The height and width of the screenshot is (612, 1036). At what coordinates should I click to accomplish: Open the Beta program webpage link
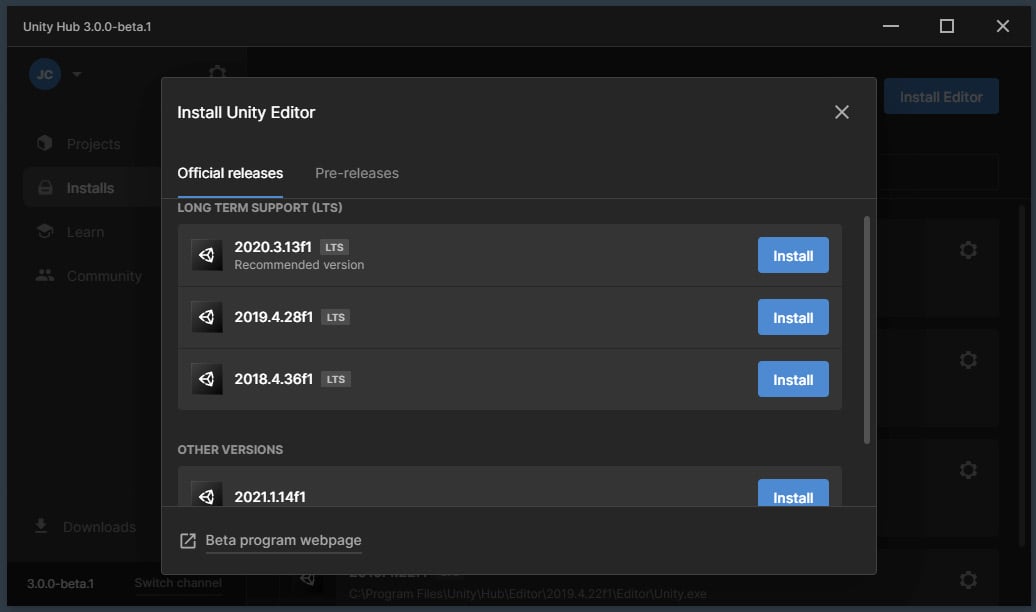[283, 540]
